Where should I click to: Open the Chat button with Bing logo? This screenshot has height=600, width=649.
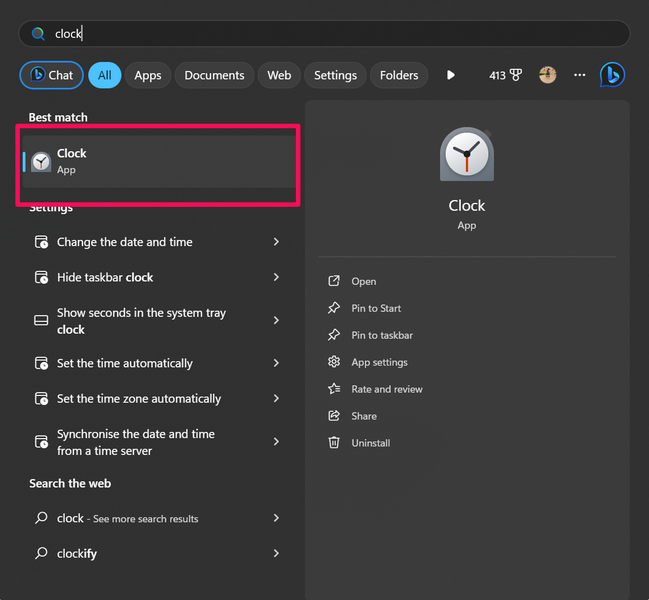(x=51, y=75)
